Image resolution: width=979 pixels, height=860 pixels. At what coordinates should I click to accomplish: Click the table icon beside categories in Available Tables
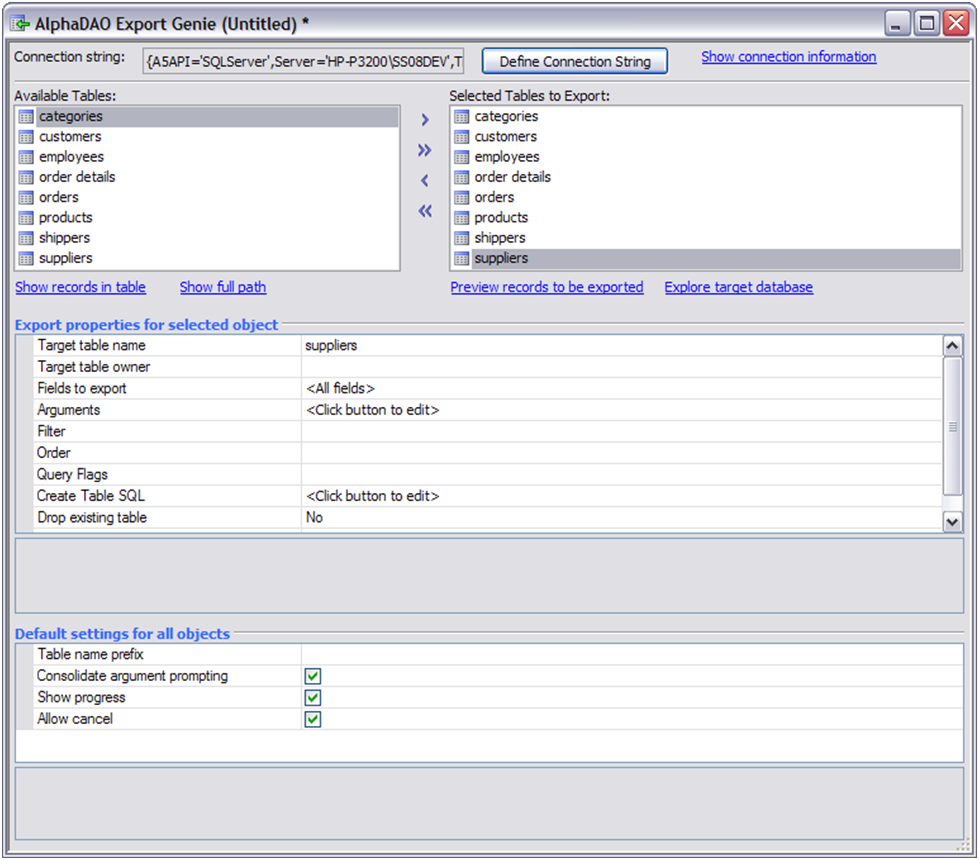[x=26, y=117]
